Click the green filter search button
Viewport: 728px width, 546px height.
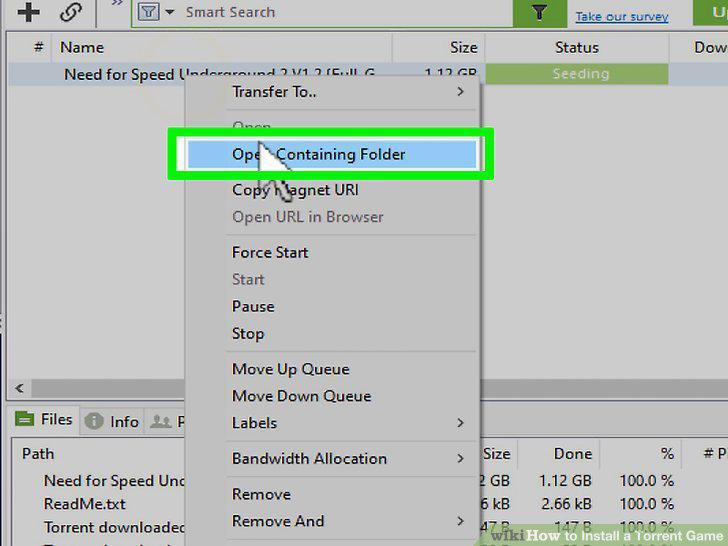pyautogui.click(x=540, y=13)
